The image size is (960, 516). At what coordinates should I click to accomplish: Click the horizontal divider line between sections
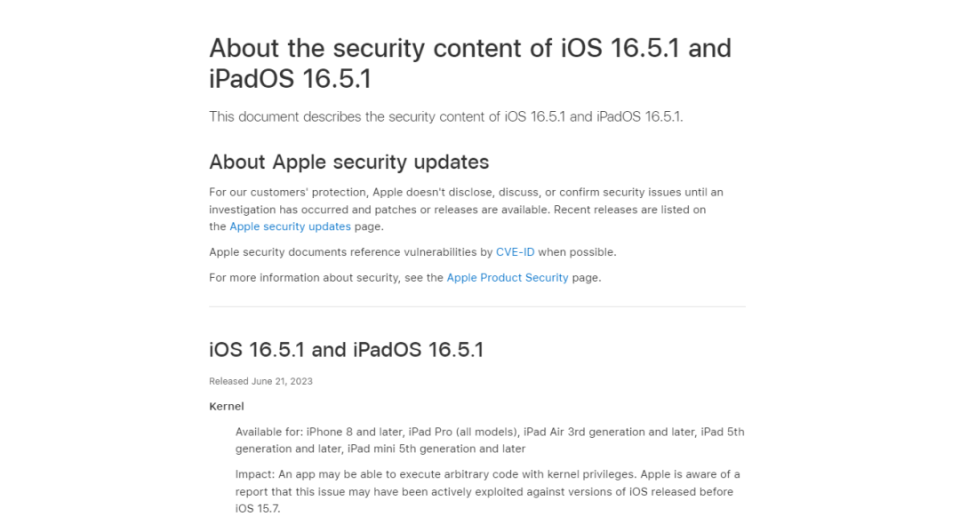point(477,306)
